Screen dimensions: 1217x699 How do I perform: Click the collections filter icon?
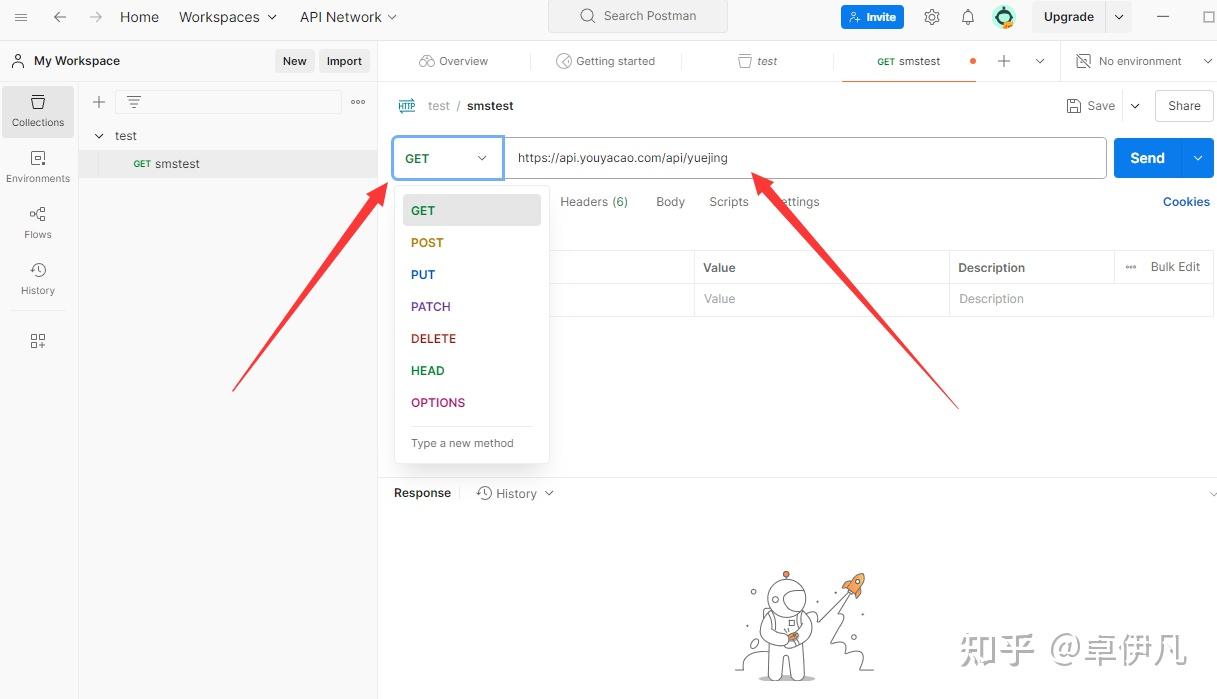click(134, 102)
